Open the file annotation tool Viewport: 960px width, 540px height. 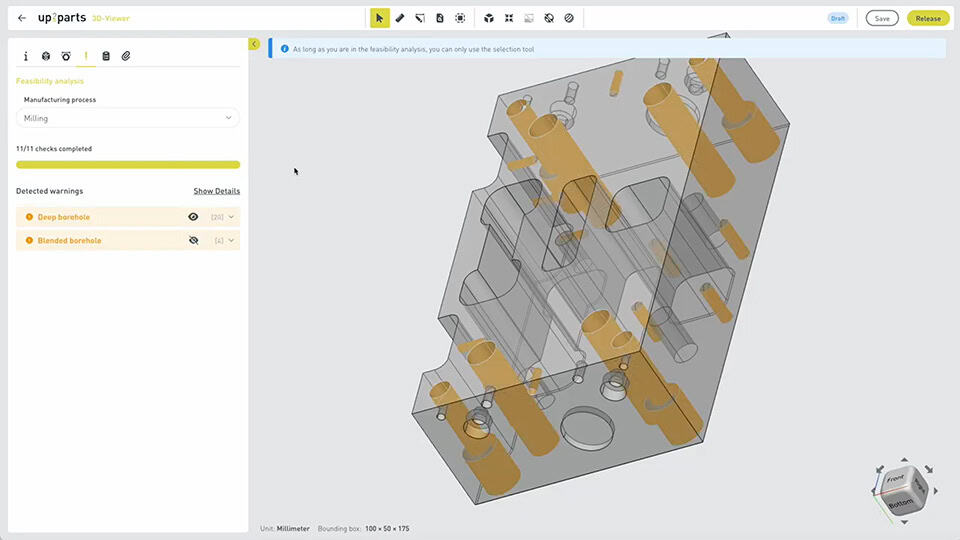(440, 18)
